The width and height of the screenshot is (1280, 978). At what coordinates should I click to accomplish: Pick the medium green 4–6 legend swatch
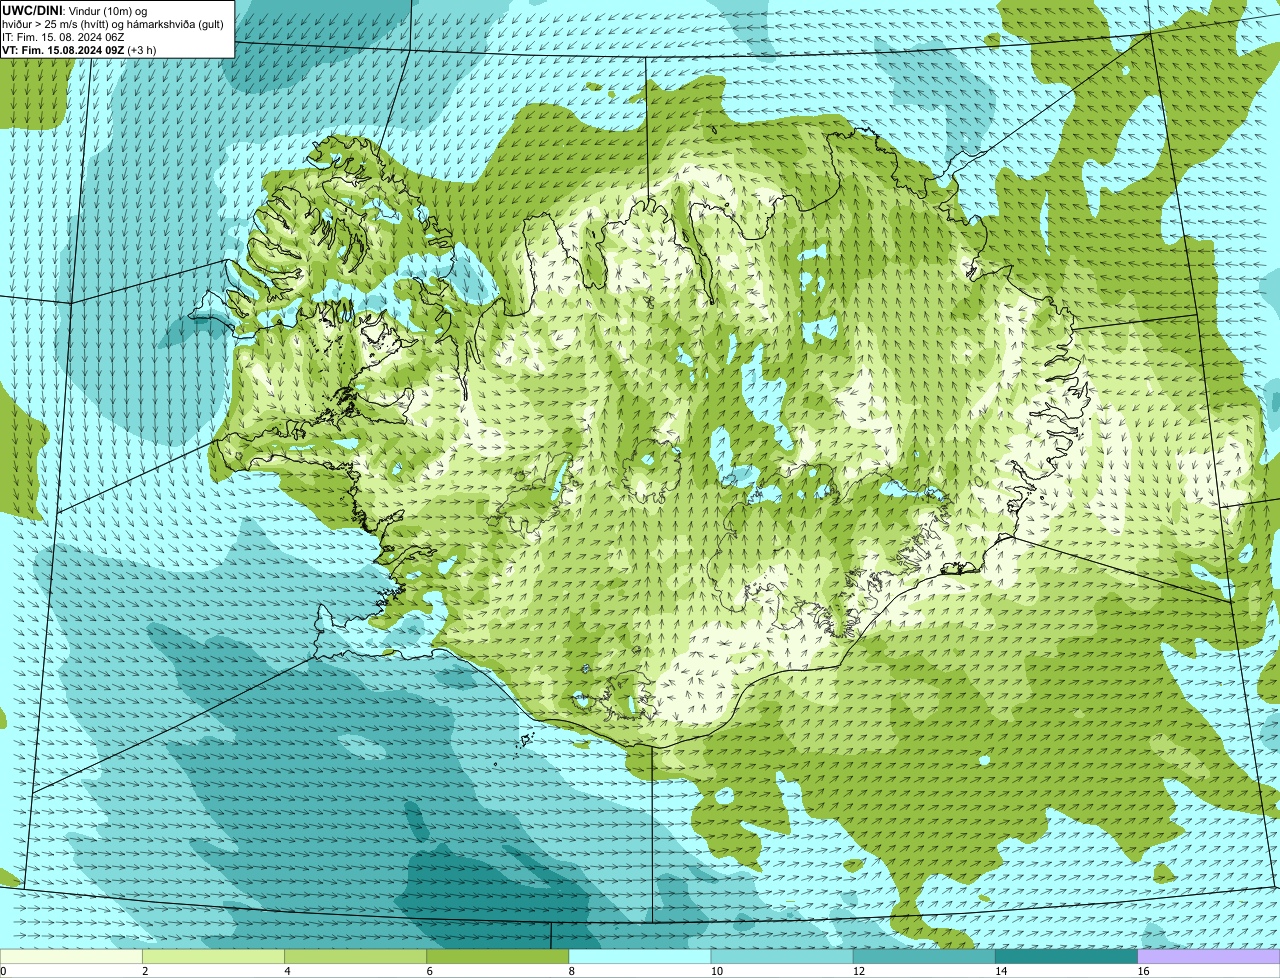356,957
